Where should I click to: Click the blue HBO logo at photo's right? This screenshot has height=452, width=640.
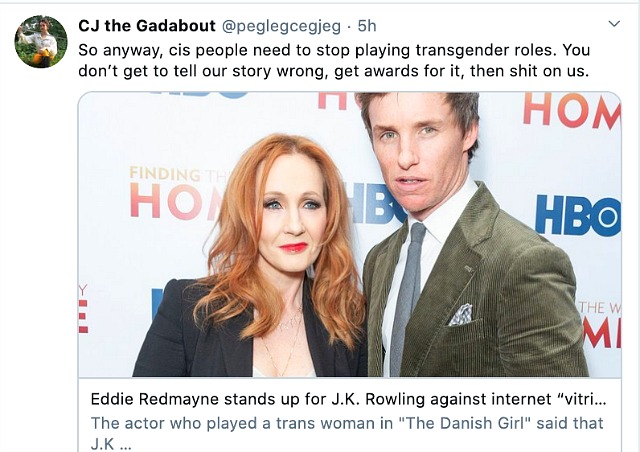coord(578,216)
